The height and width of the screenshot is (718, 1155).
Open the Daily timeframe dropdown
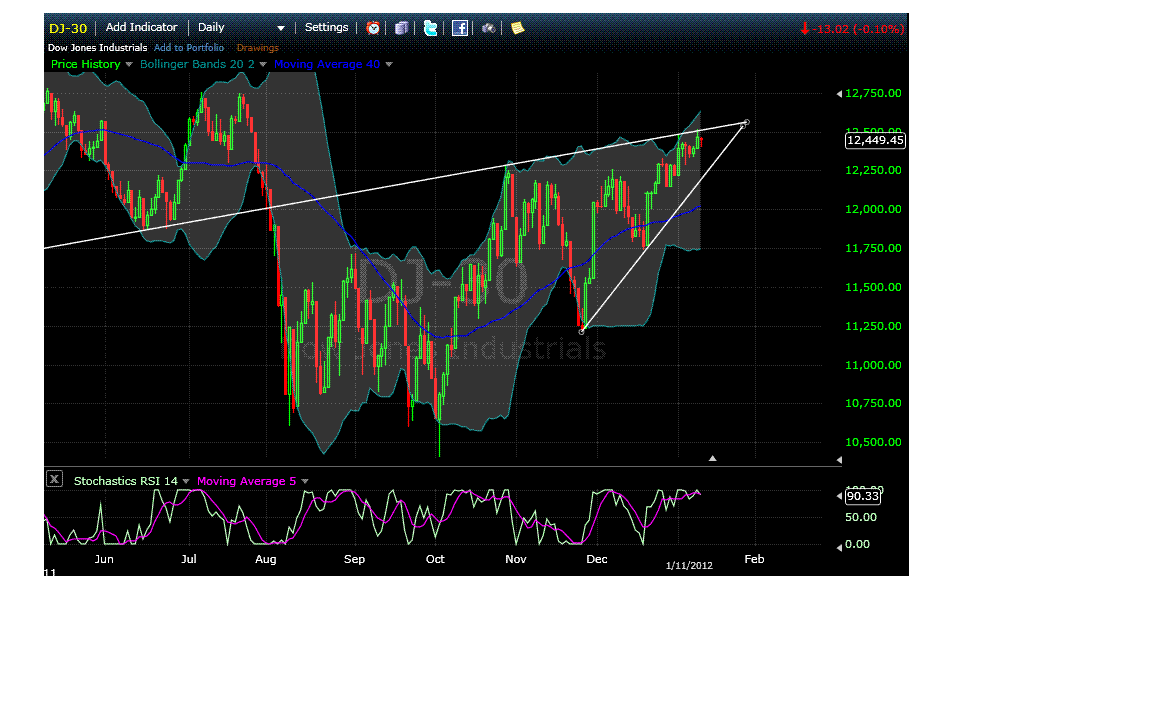point(241,27)
